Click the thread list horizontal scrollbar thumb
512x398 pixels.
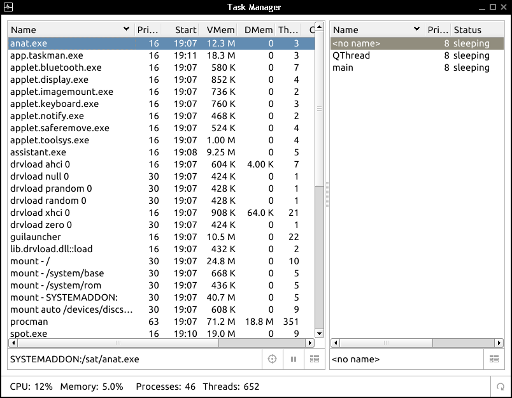click(x=386, y=343)
